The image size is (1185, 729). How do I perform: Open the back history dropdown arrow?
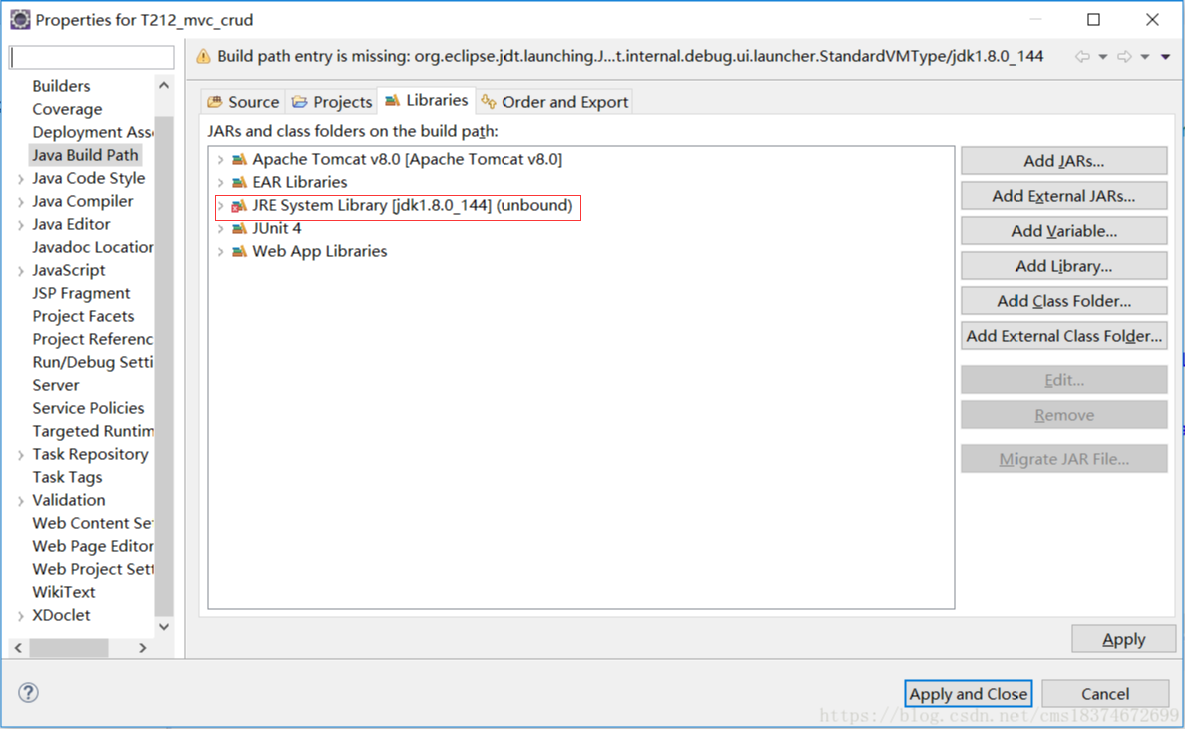tap(1103, 57)
